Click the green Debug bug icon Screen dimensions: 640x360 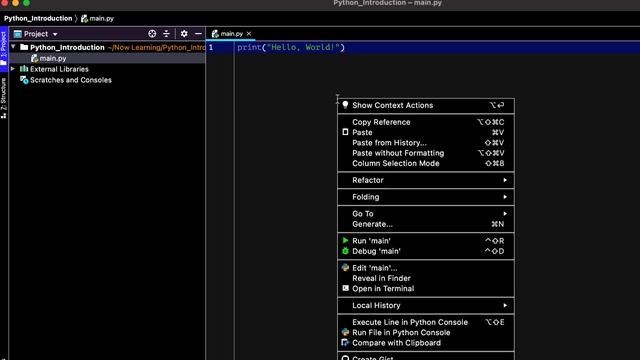[x=345, y=251]
